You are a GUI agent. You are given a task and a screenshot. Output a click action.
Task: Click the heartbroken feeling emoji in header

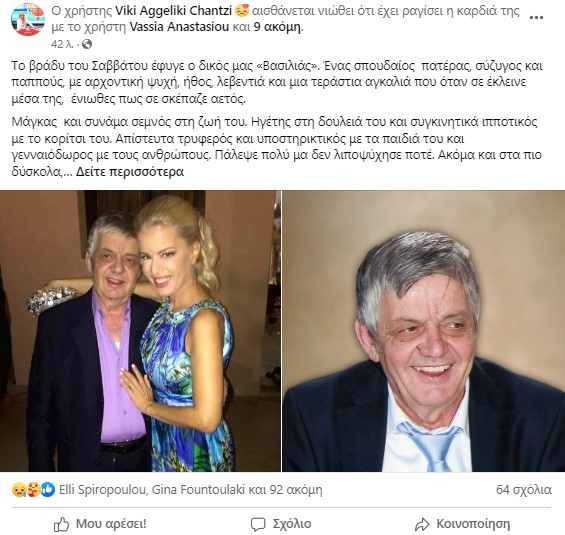(242, 11)
